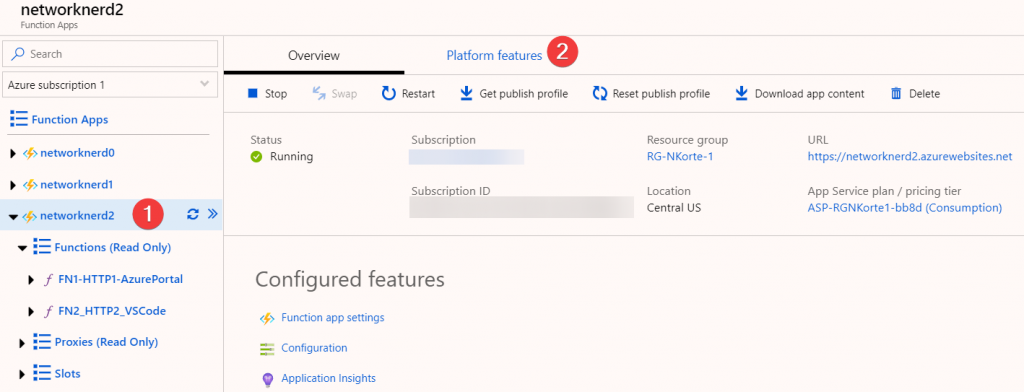Select FN1-HTTP1-AzurePortal function
The width and height of the screenshot is (1024, 392).
(121, 279)
